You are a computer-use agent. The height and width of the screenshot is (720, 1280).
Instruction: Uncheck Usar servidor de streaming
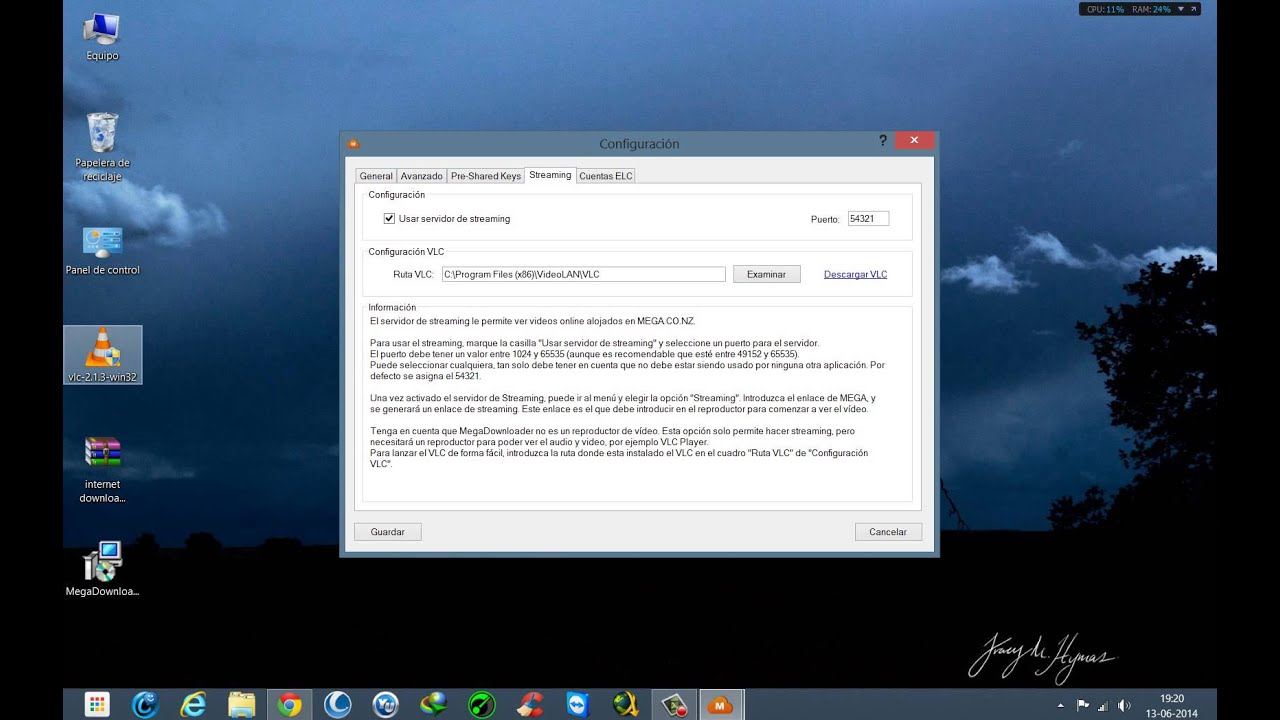coord(390,218)
